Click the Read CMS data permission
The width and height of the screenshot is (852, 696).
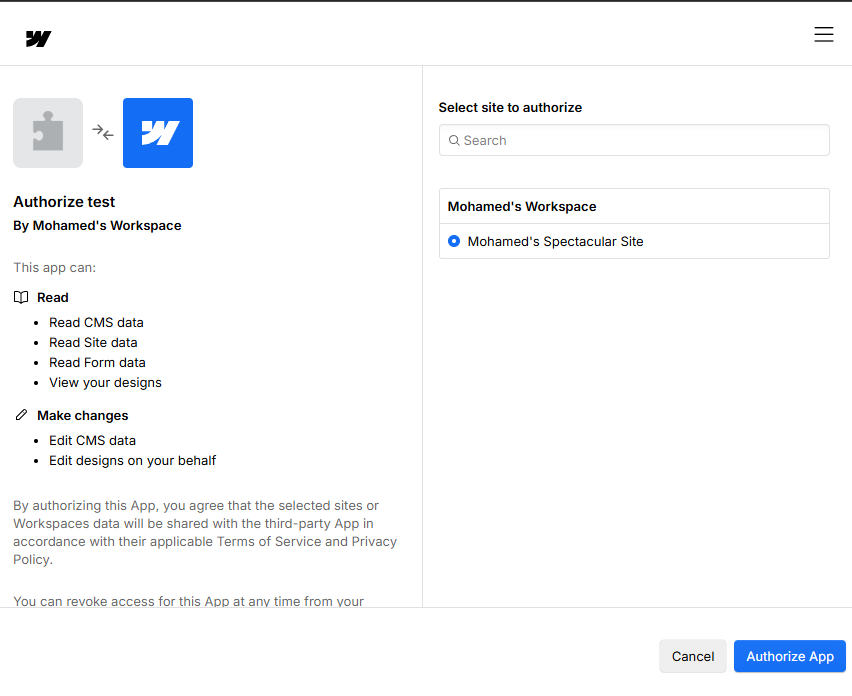click(96, 322)
